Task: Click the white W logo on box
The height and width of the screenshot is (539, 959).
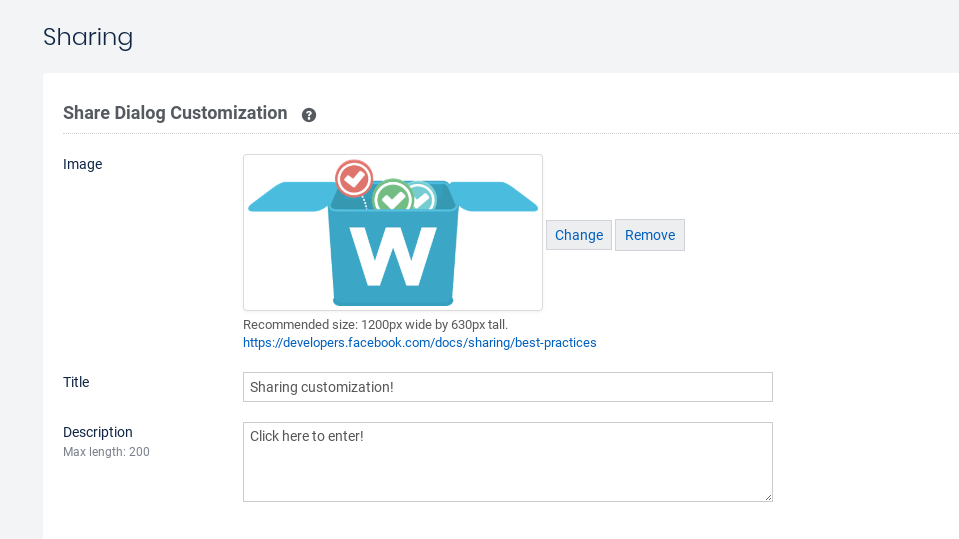Action: 393,257
